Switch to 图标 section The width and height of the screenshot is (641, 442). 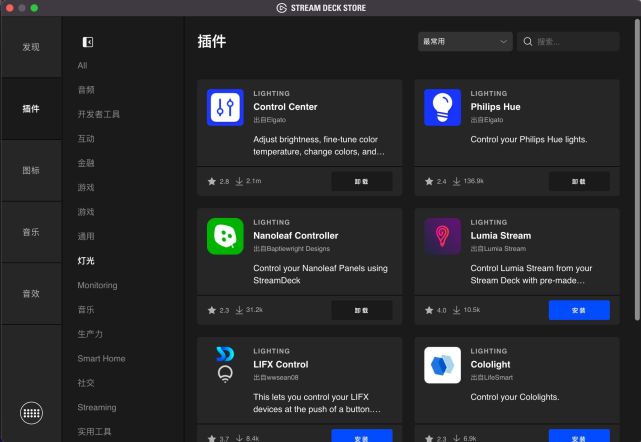pos(31,171)
